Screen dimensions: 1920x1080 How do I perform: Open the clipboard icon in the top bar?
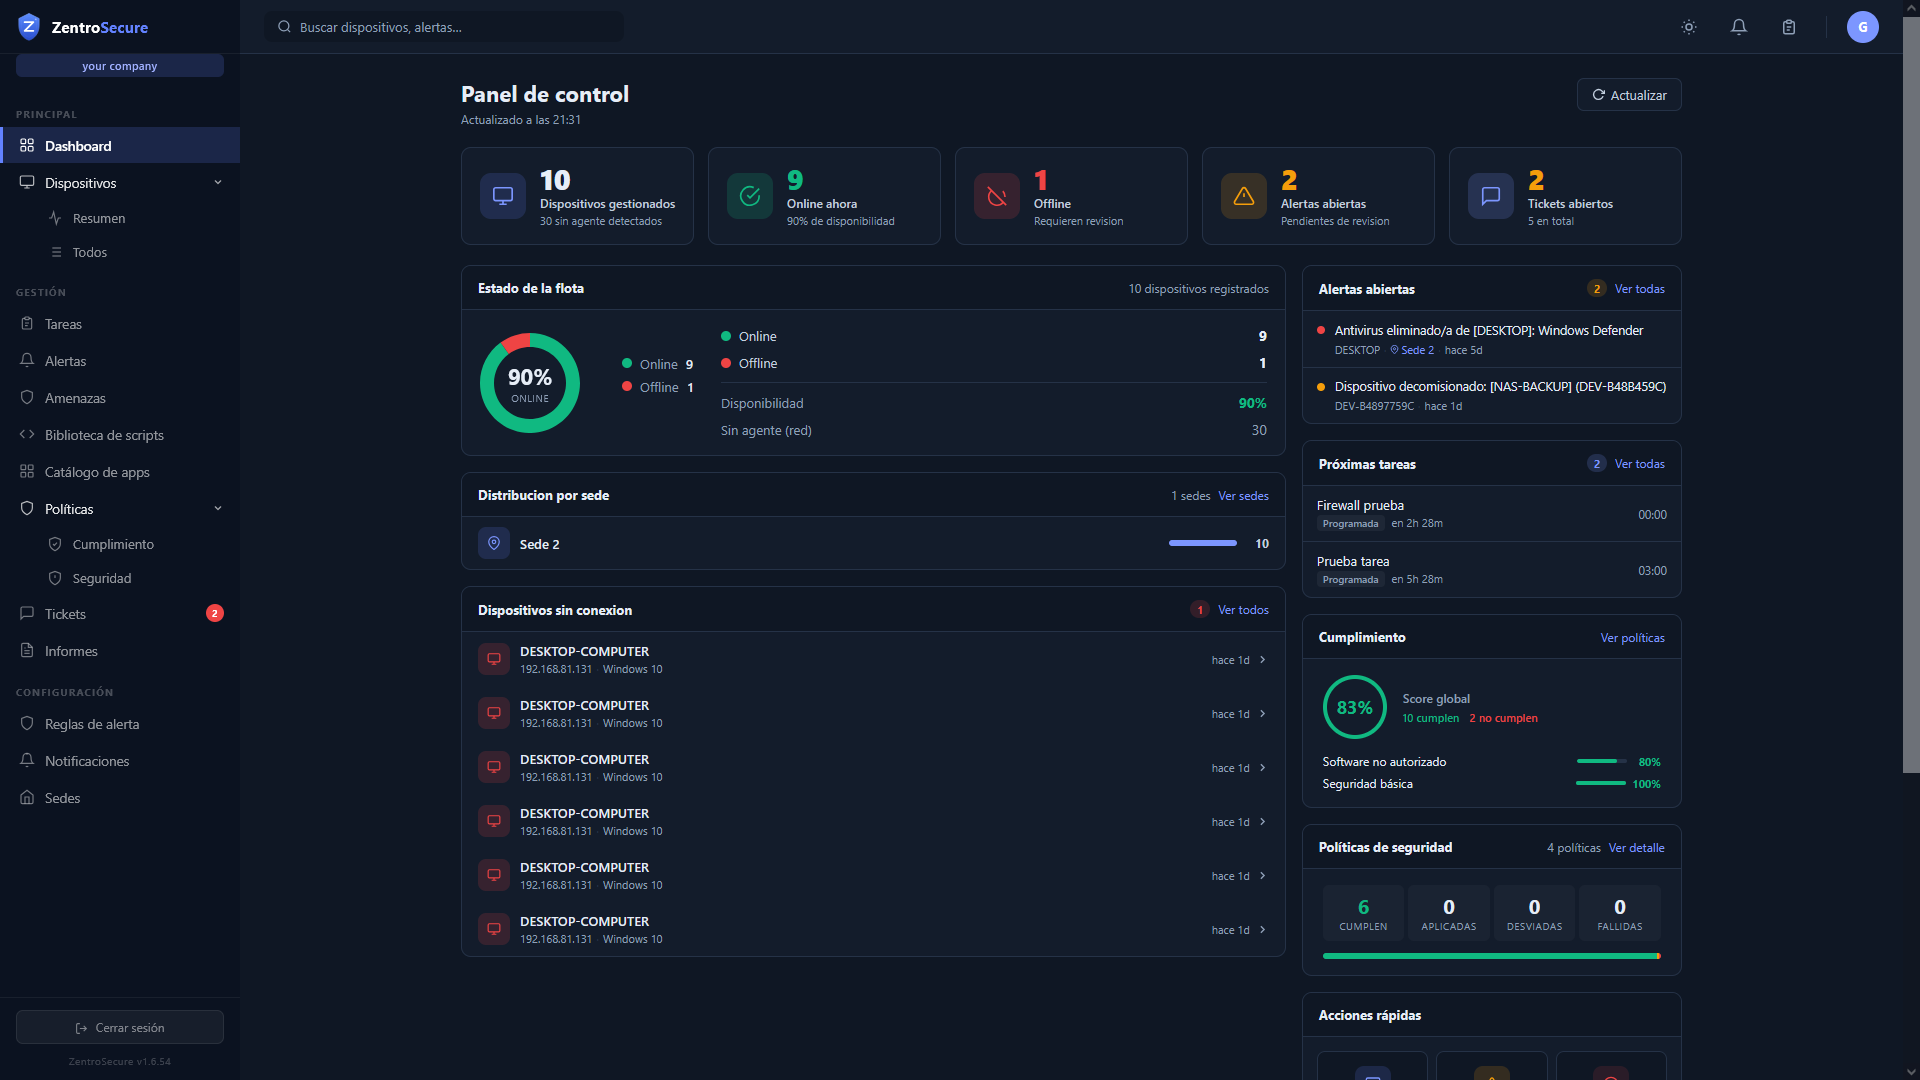tap(1789, 27)
